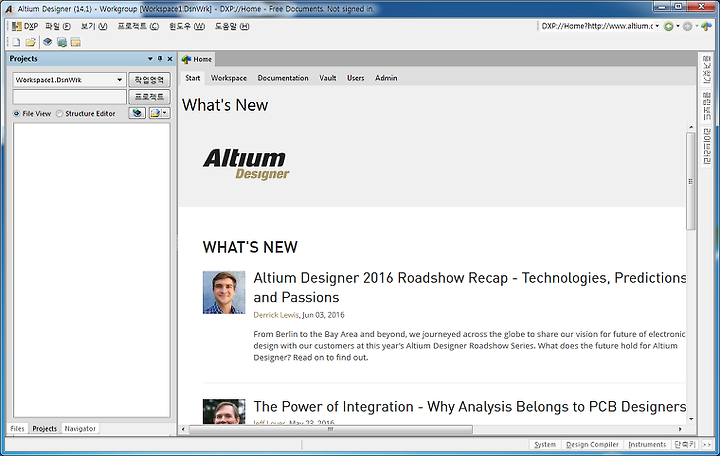Switch to the Files panel tab
Image resolution: width=720 pixels, height=456 pixels.
[17, 428]
